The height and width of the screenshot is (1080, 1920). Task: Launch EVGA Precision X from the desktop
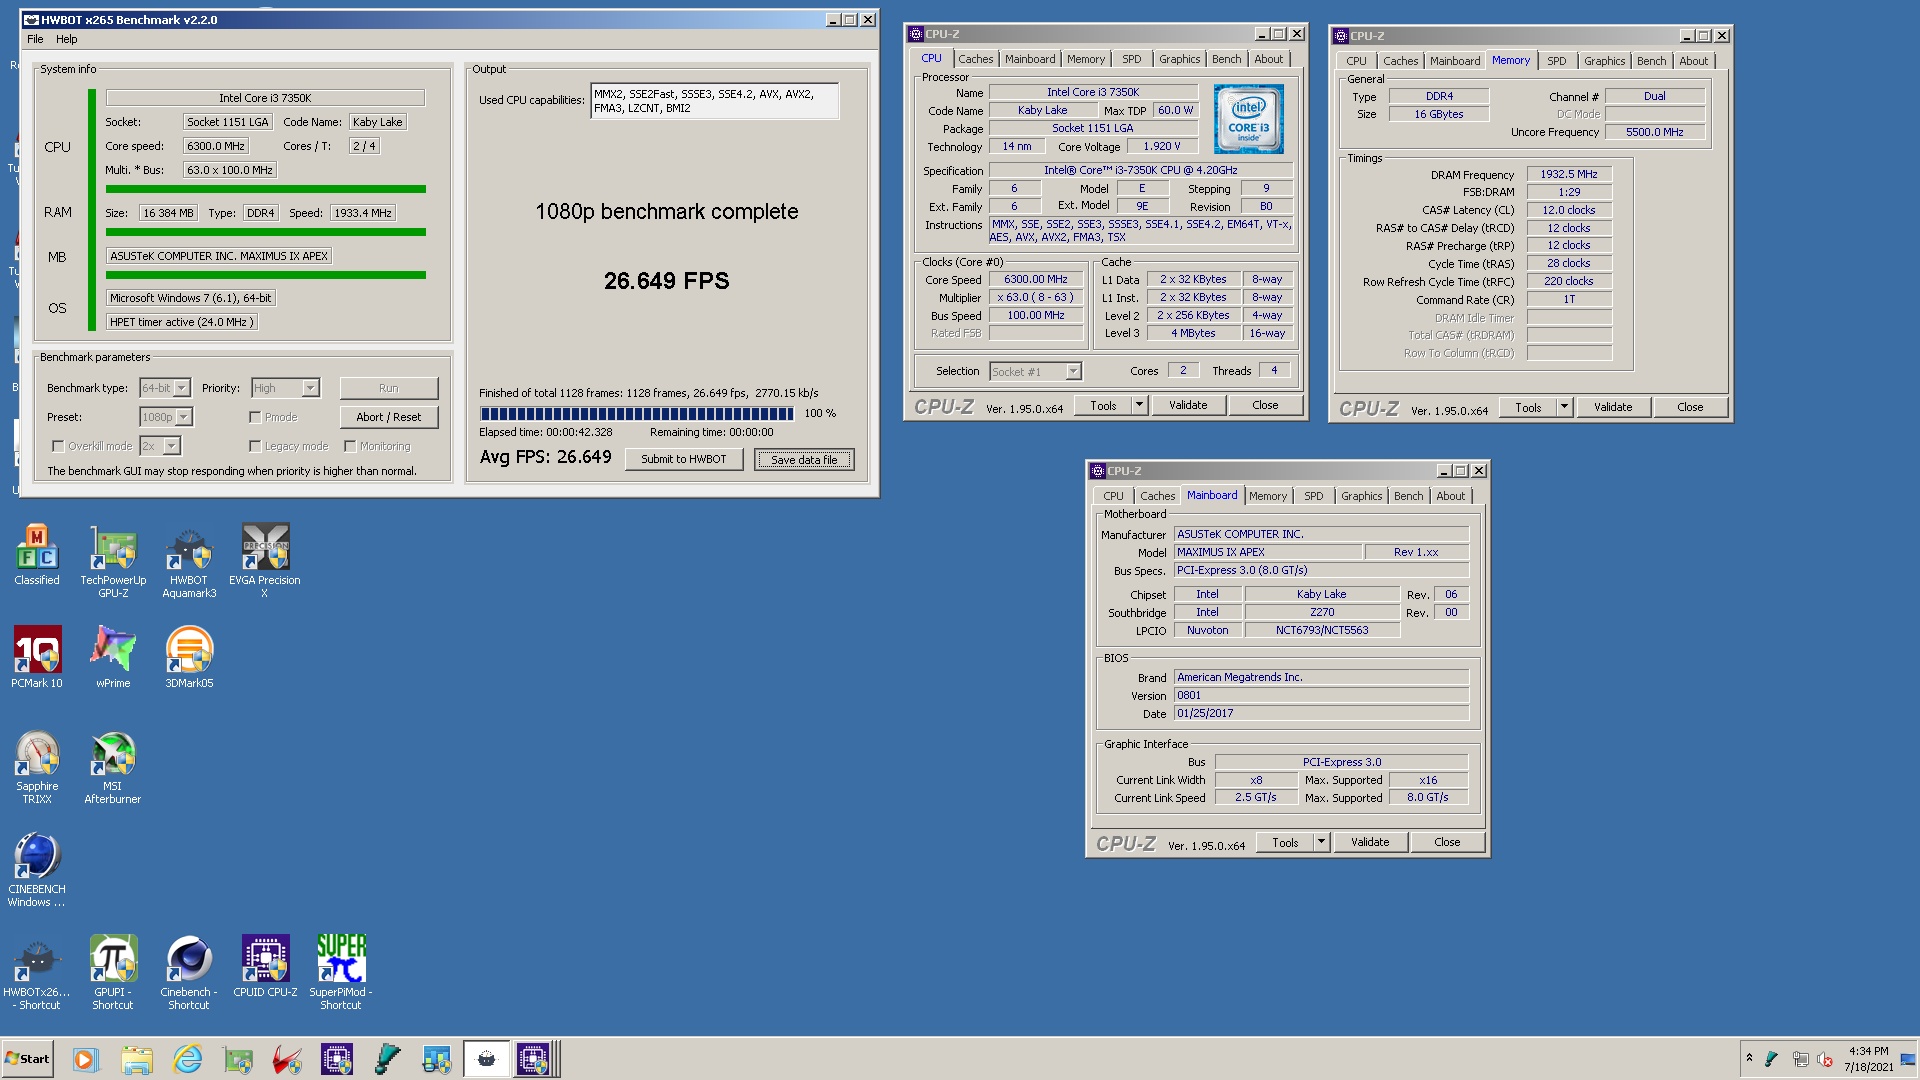click(x=265, y=560)
